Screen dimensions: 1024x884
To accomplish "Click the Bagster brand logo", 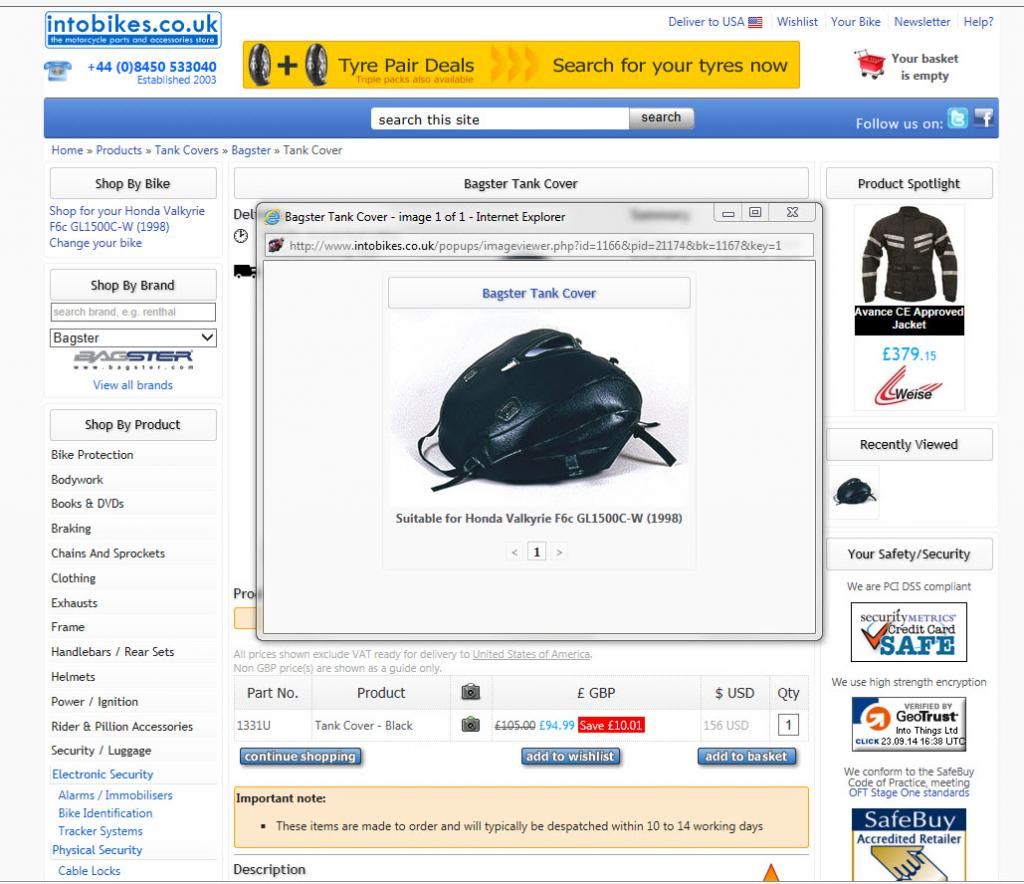I will point(133,360).
